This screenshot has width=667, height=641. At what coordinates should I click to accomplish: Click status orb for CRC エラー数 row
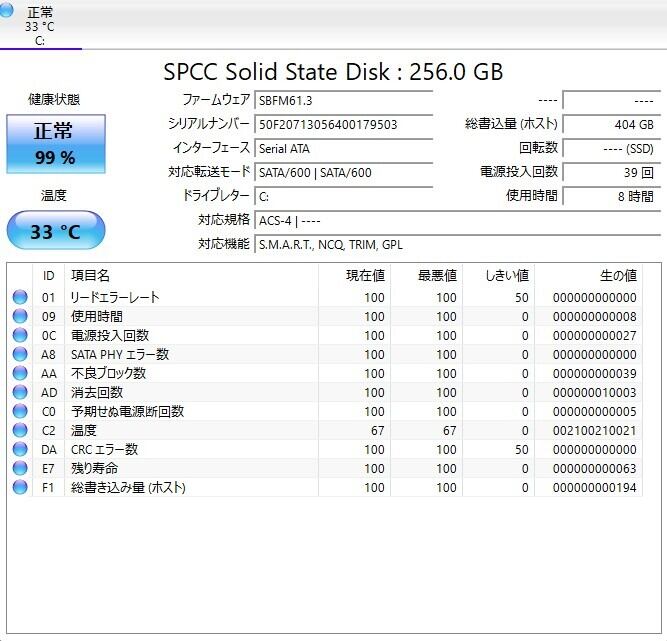click(x=20, y=449)
